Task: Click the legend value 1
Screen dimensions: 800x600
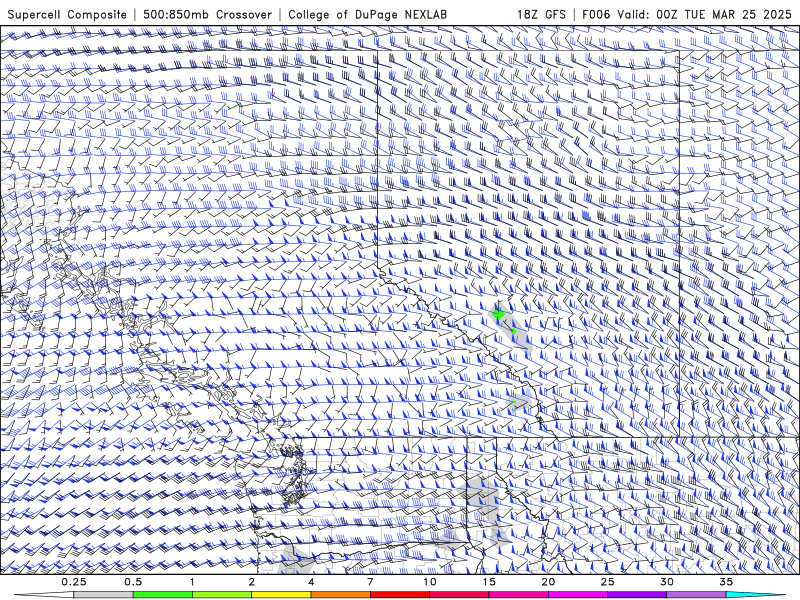Action: click(x=192, y=582)
